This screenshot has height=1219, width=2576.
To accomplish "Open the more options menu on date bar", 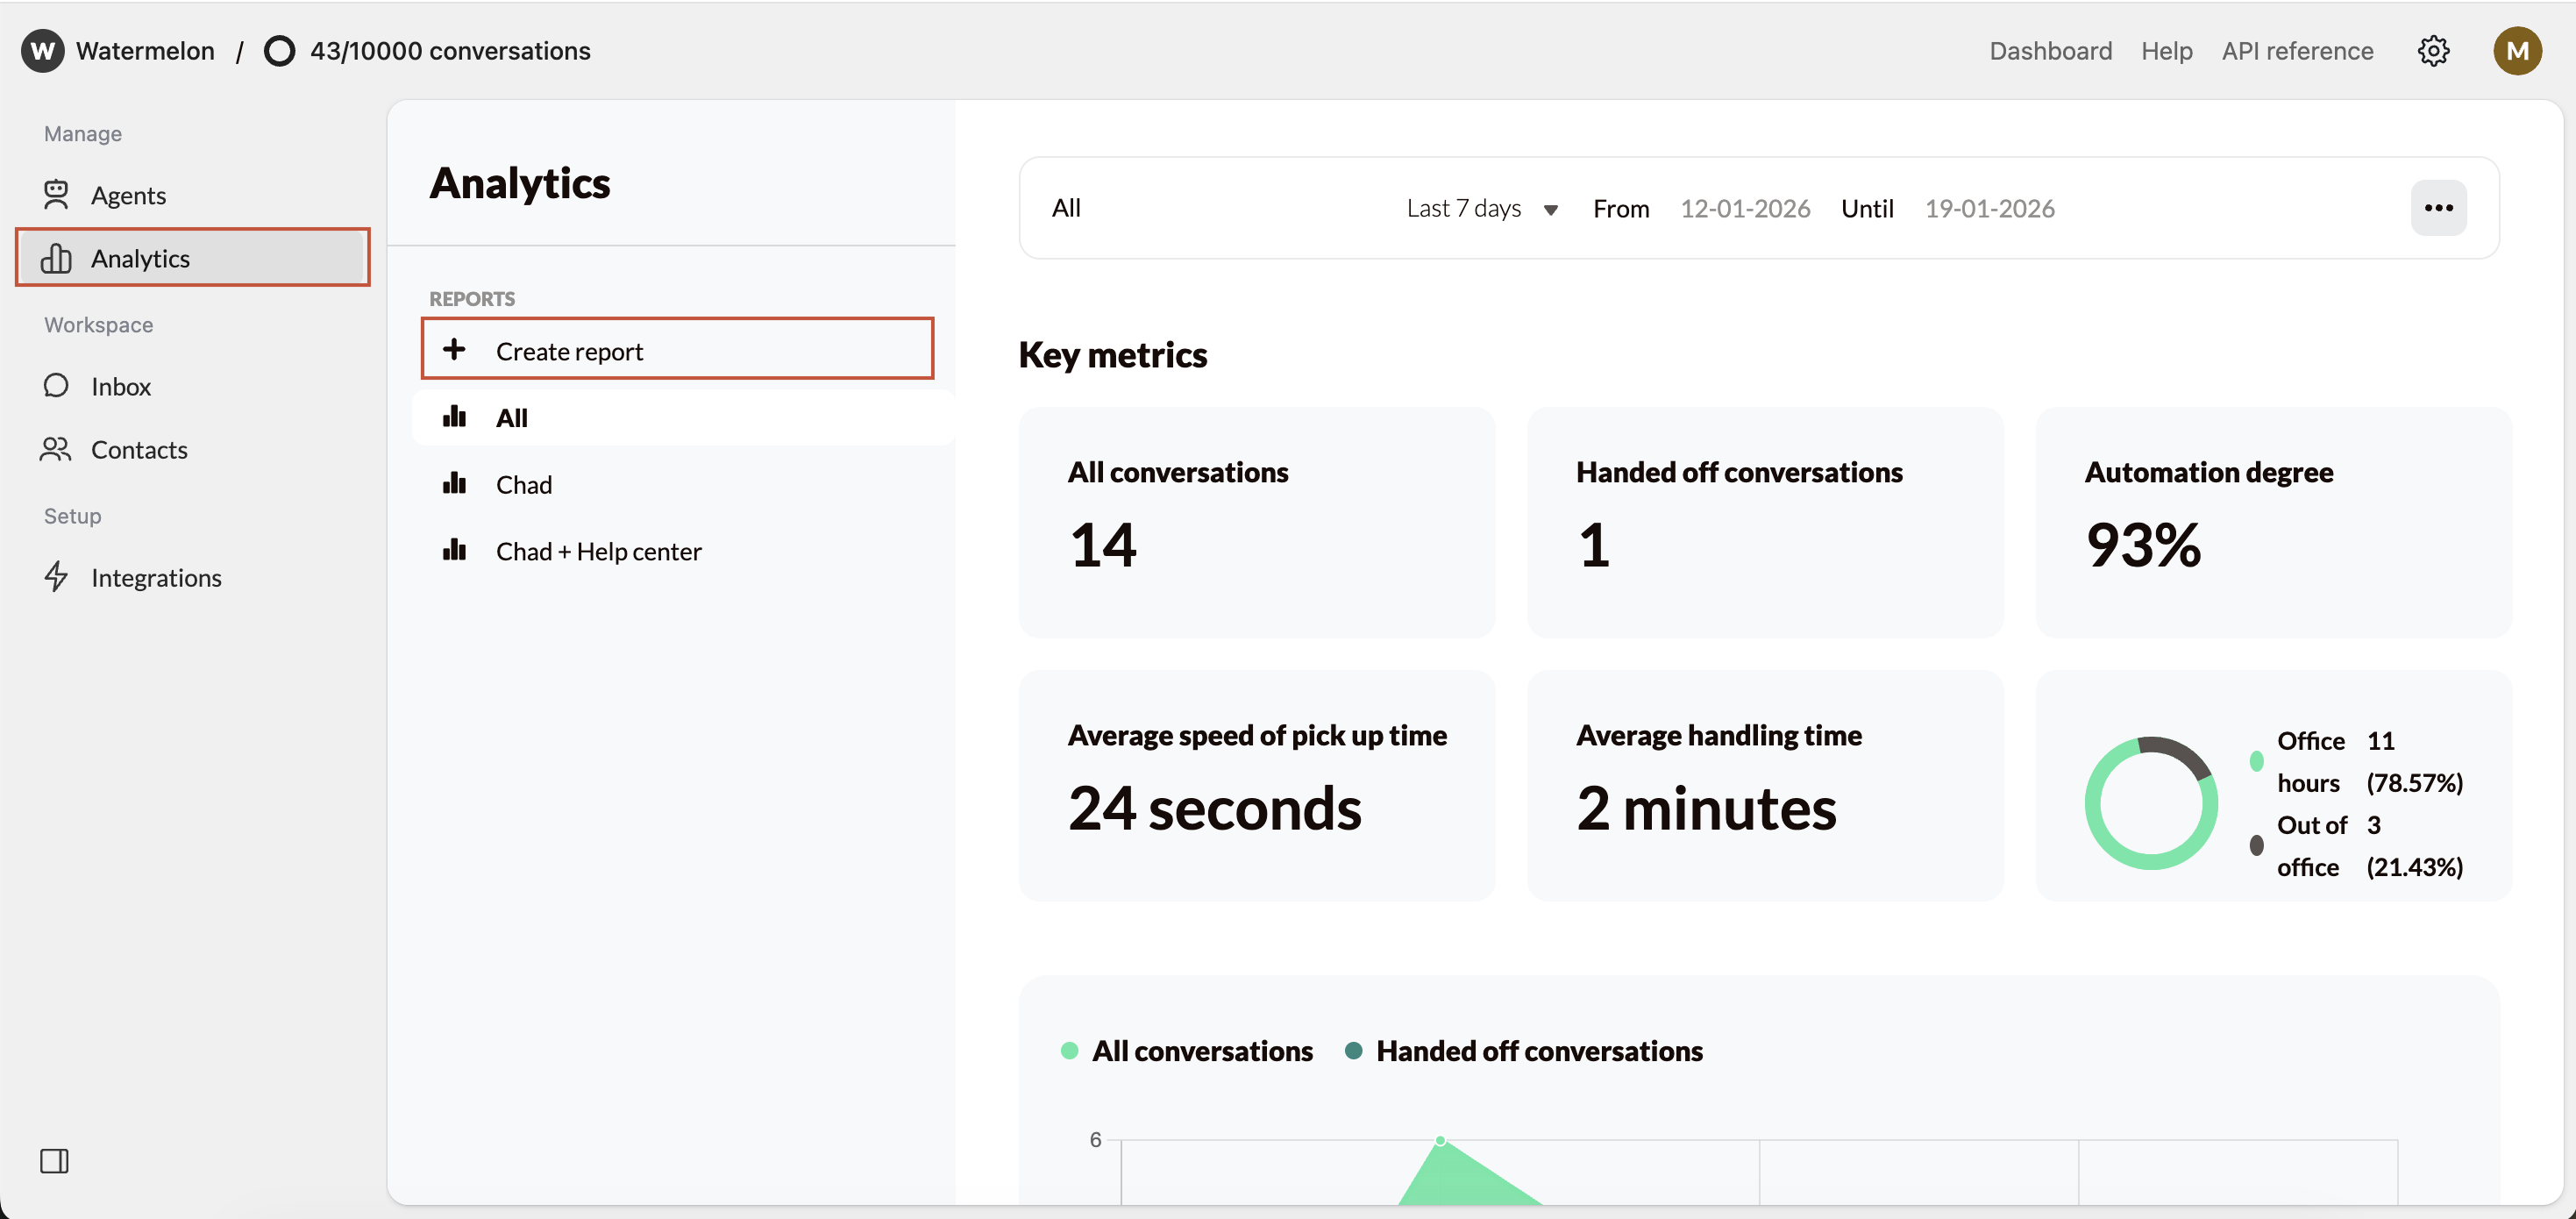I will [x=2439, y=208].
